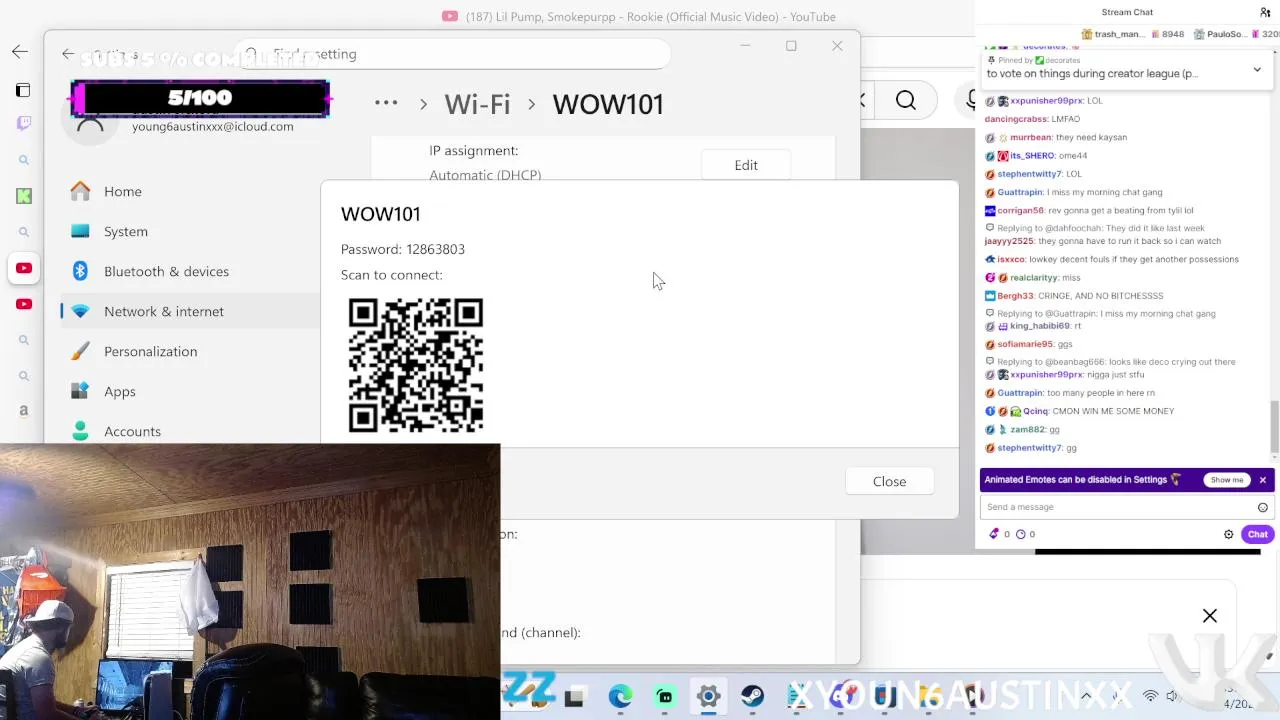The image size is (1280, 720).
Task: Click the System monitor icon
Action: click(x=81, y=231)
